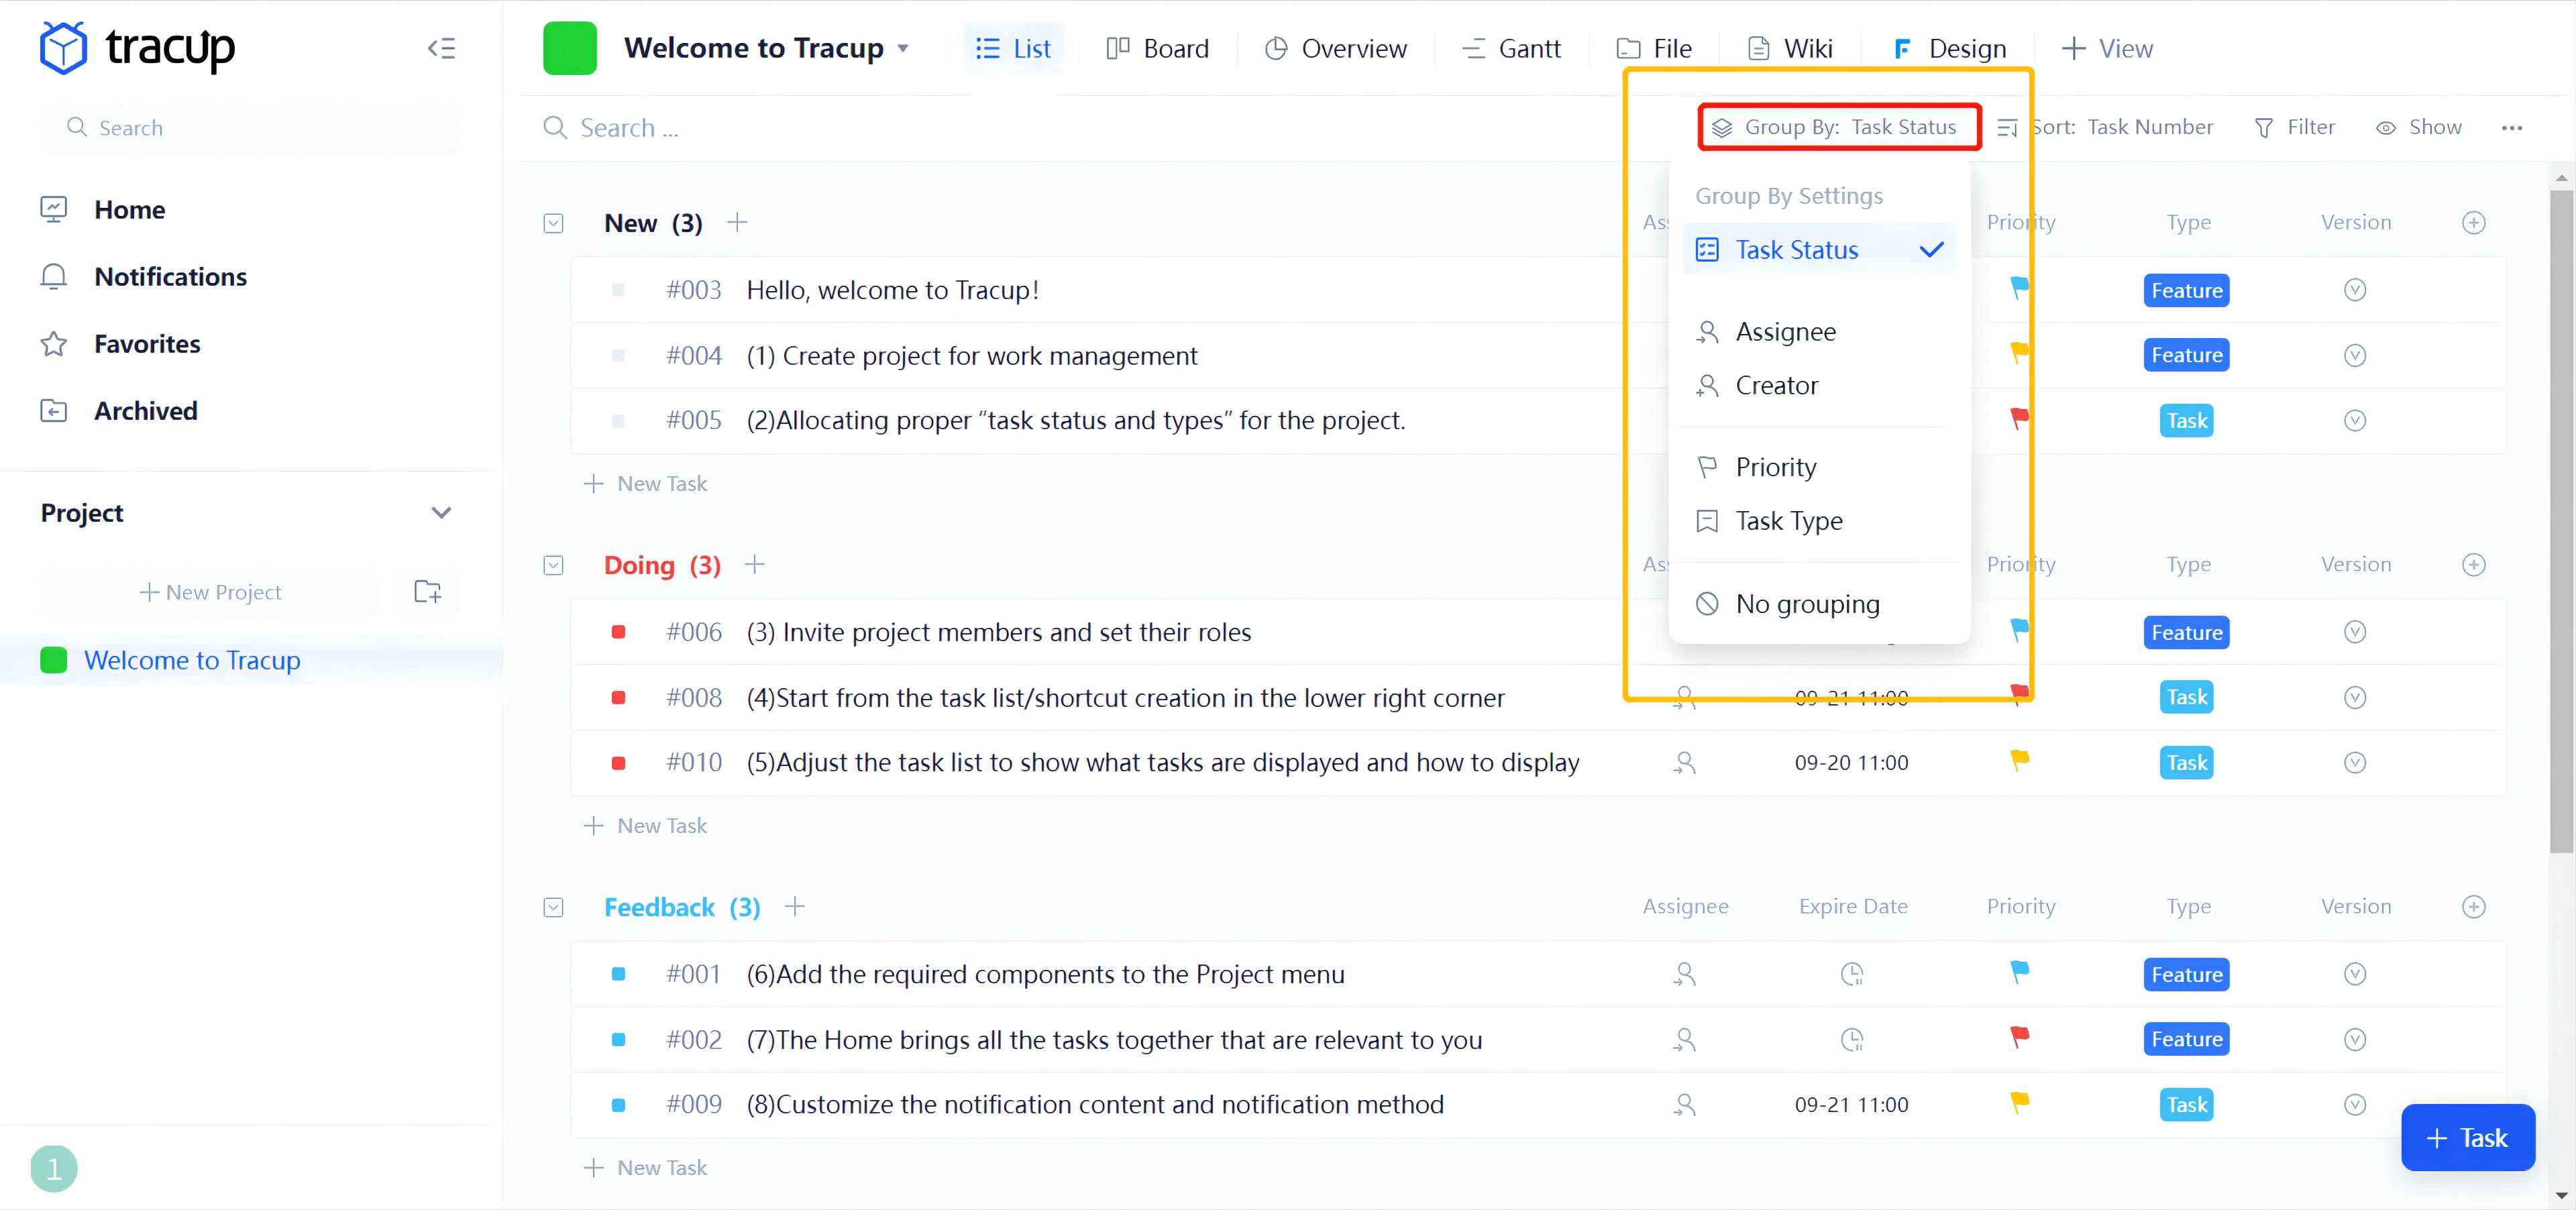Toggle collapse for Doing section

pos(555,563)
